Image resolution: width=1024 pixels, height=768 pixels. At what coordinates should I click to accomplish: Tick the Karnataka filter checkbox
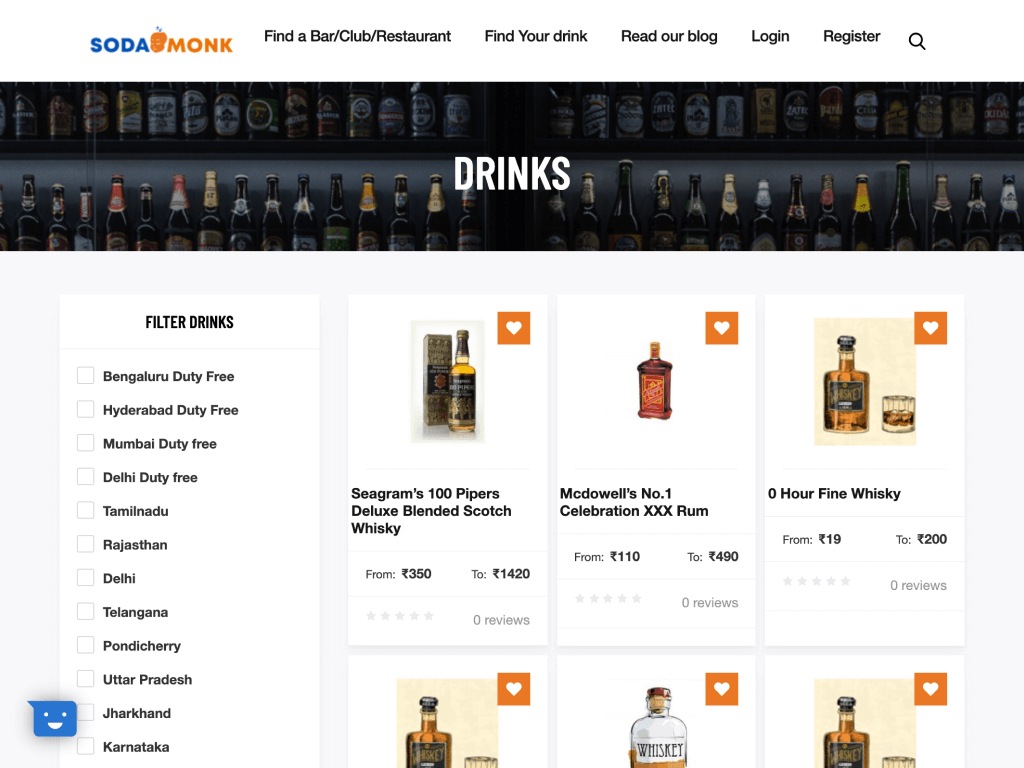86,746
